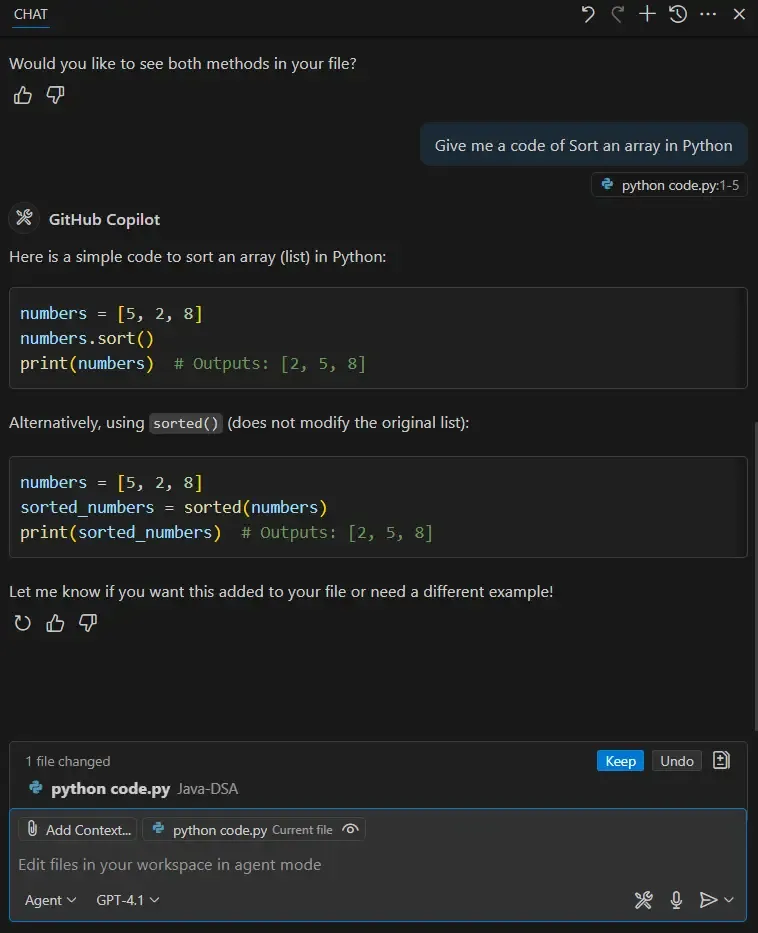Click Python icon beside changed python code.py
Screen dimensions: 758x933
pos(36,788)
